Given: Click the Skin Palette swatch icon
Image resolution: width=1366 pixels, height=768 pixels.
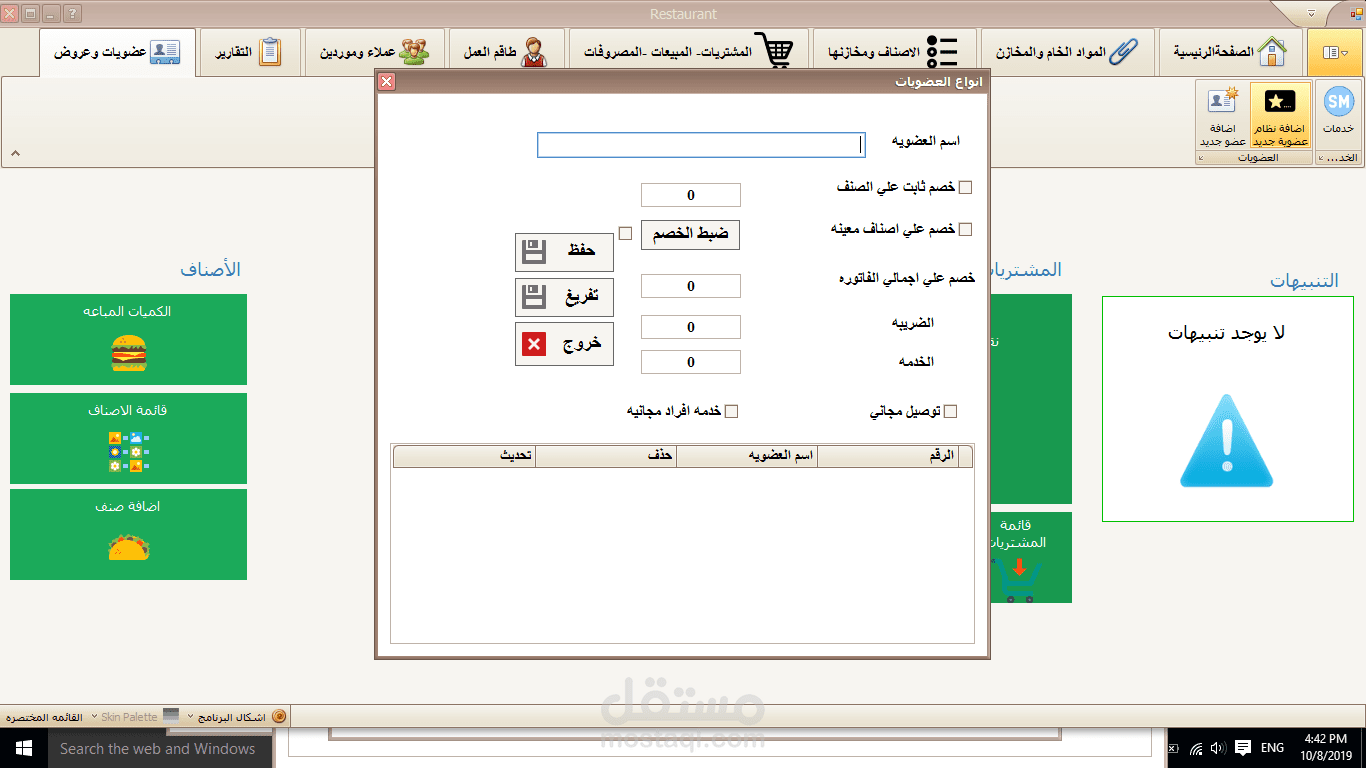Looking at the screenshot, I should pyautogui.click(x=171, y=715).
